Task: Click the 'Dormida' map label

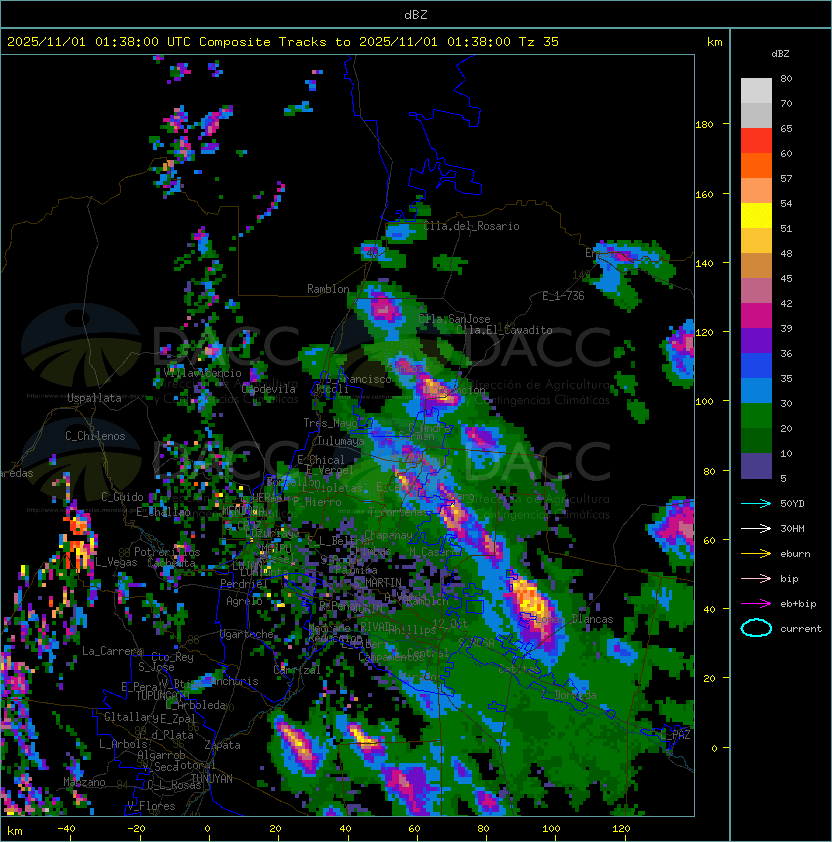Action: click(x=576, y=695)
